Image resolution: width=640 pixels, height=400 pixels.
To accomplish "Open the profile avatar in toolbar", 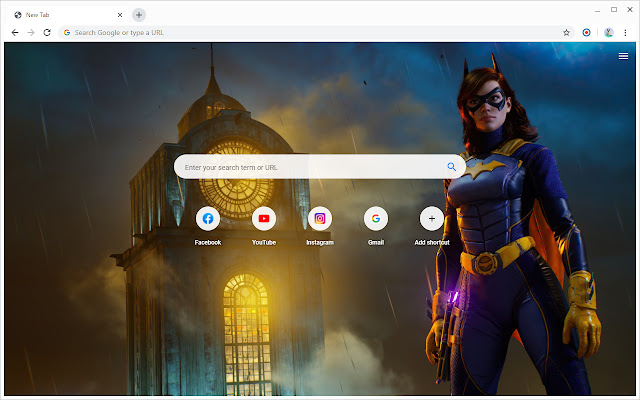I will point(609,33).
